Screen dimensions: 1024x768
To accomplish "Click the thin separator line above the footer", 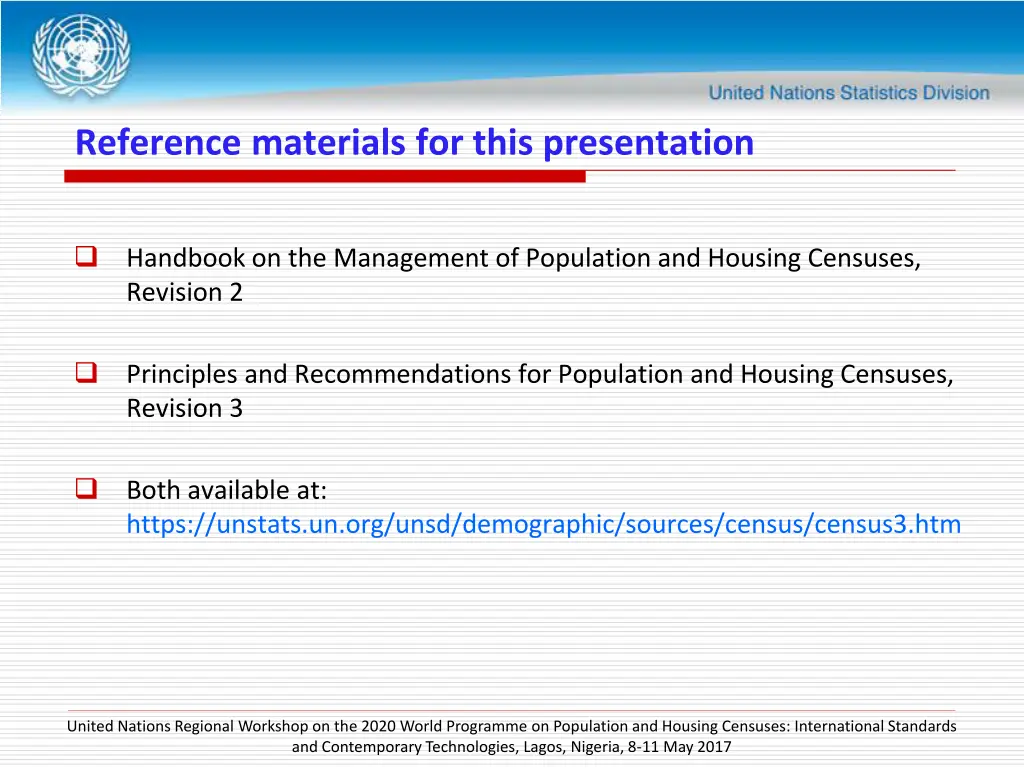I will click(x=512, y=710).
